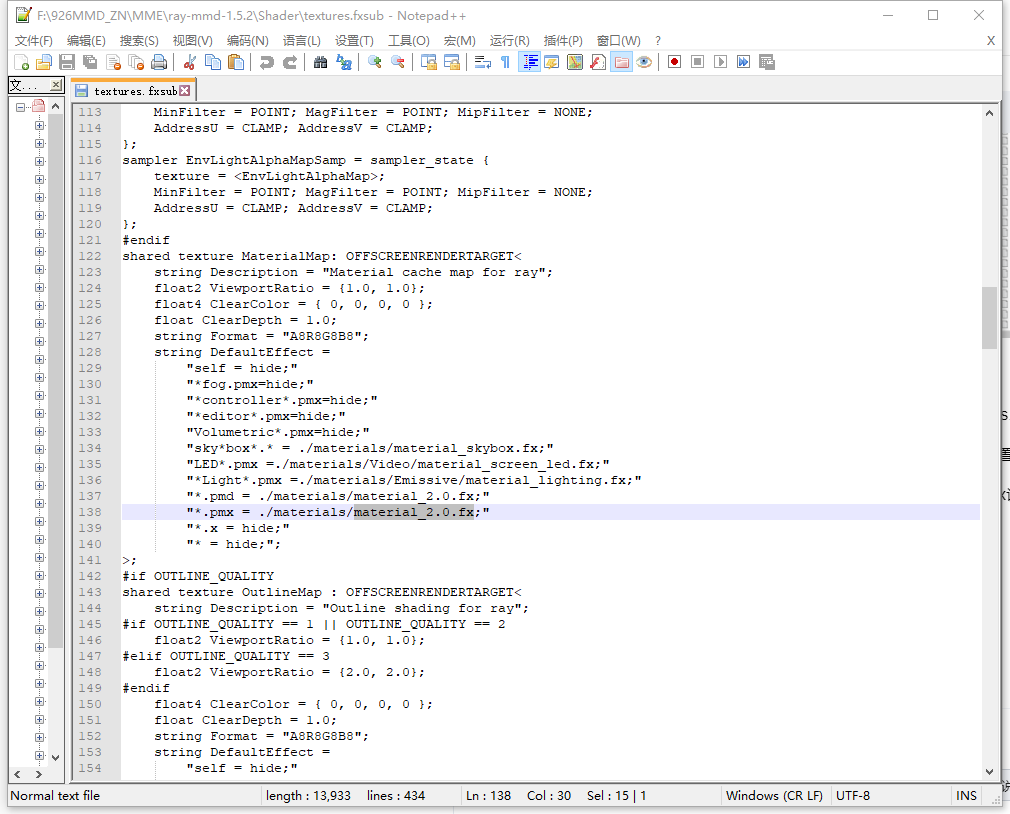This screenshot has width=1010, height=814.
Task: Open the 设置(T) menu
Action: click(354, 41)
